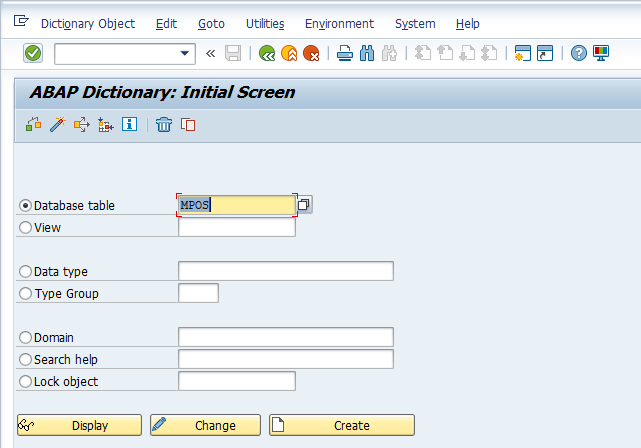
Task: Click the orange Exit icon
Action: point(289,54)
